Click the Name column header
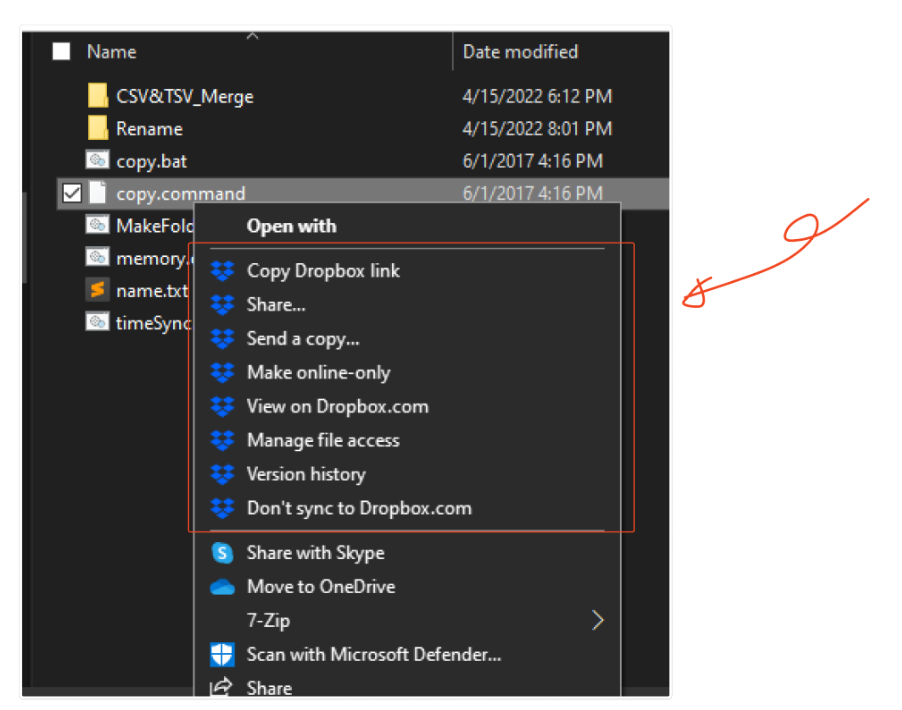 111,52
